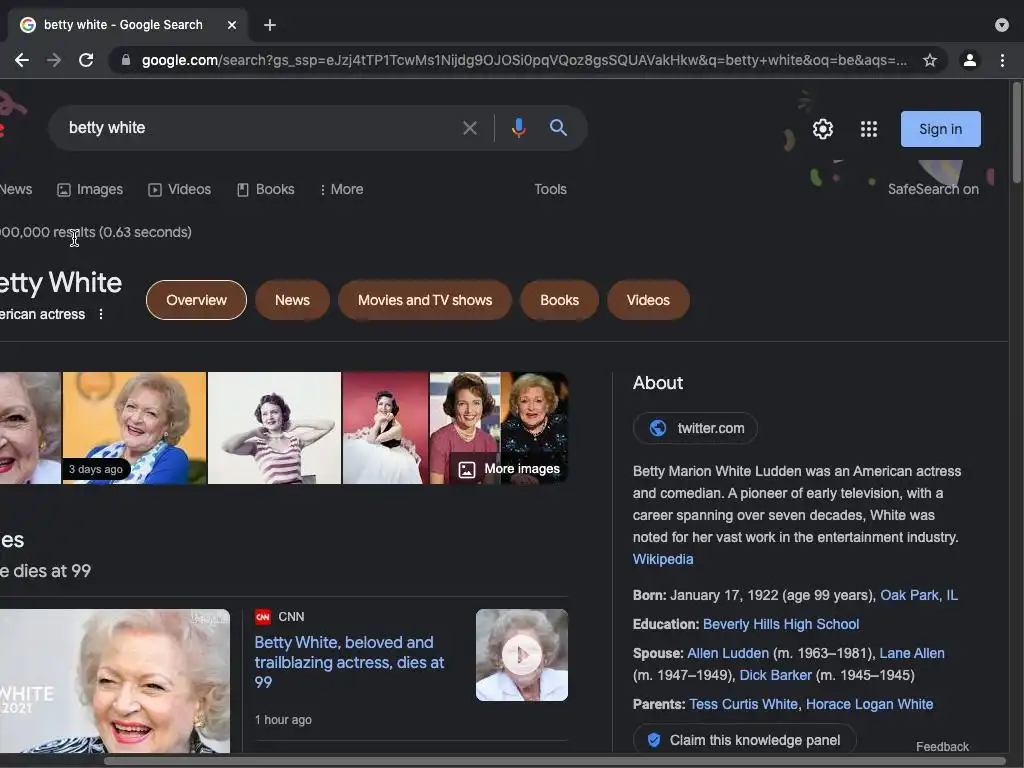The width and height of the screenshot is (1024, 768).
Task: Click the vertical page scrollbar
Action: (x=1017, y=133)
